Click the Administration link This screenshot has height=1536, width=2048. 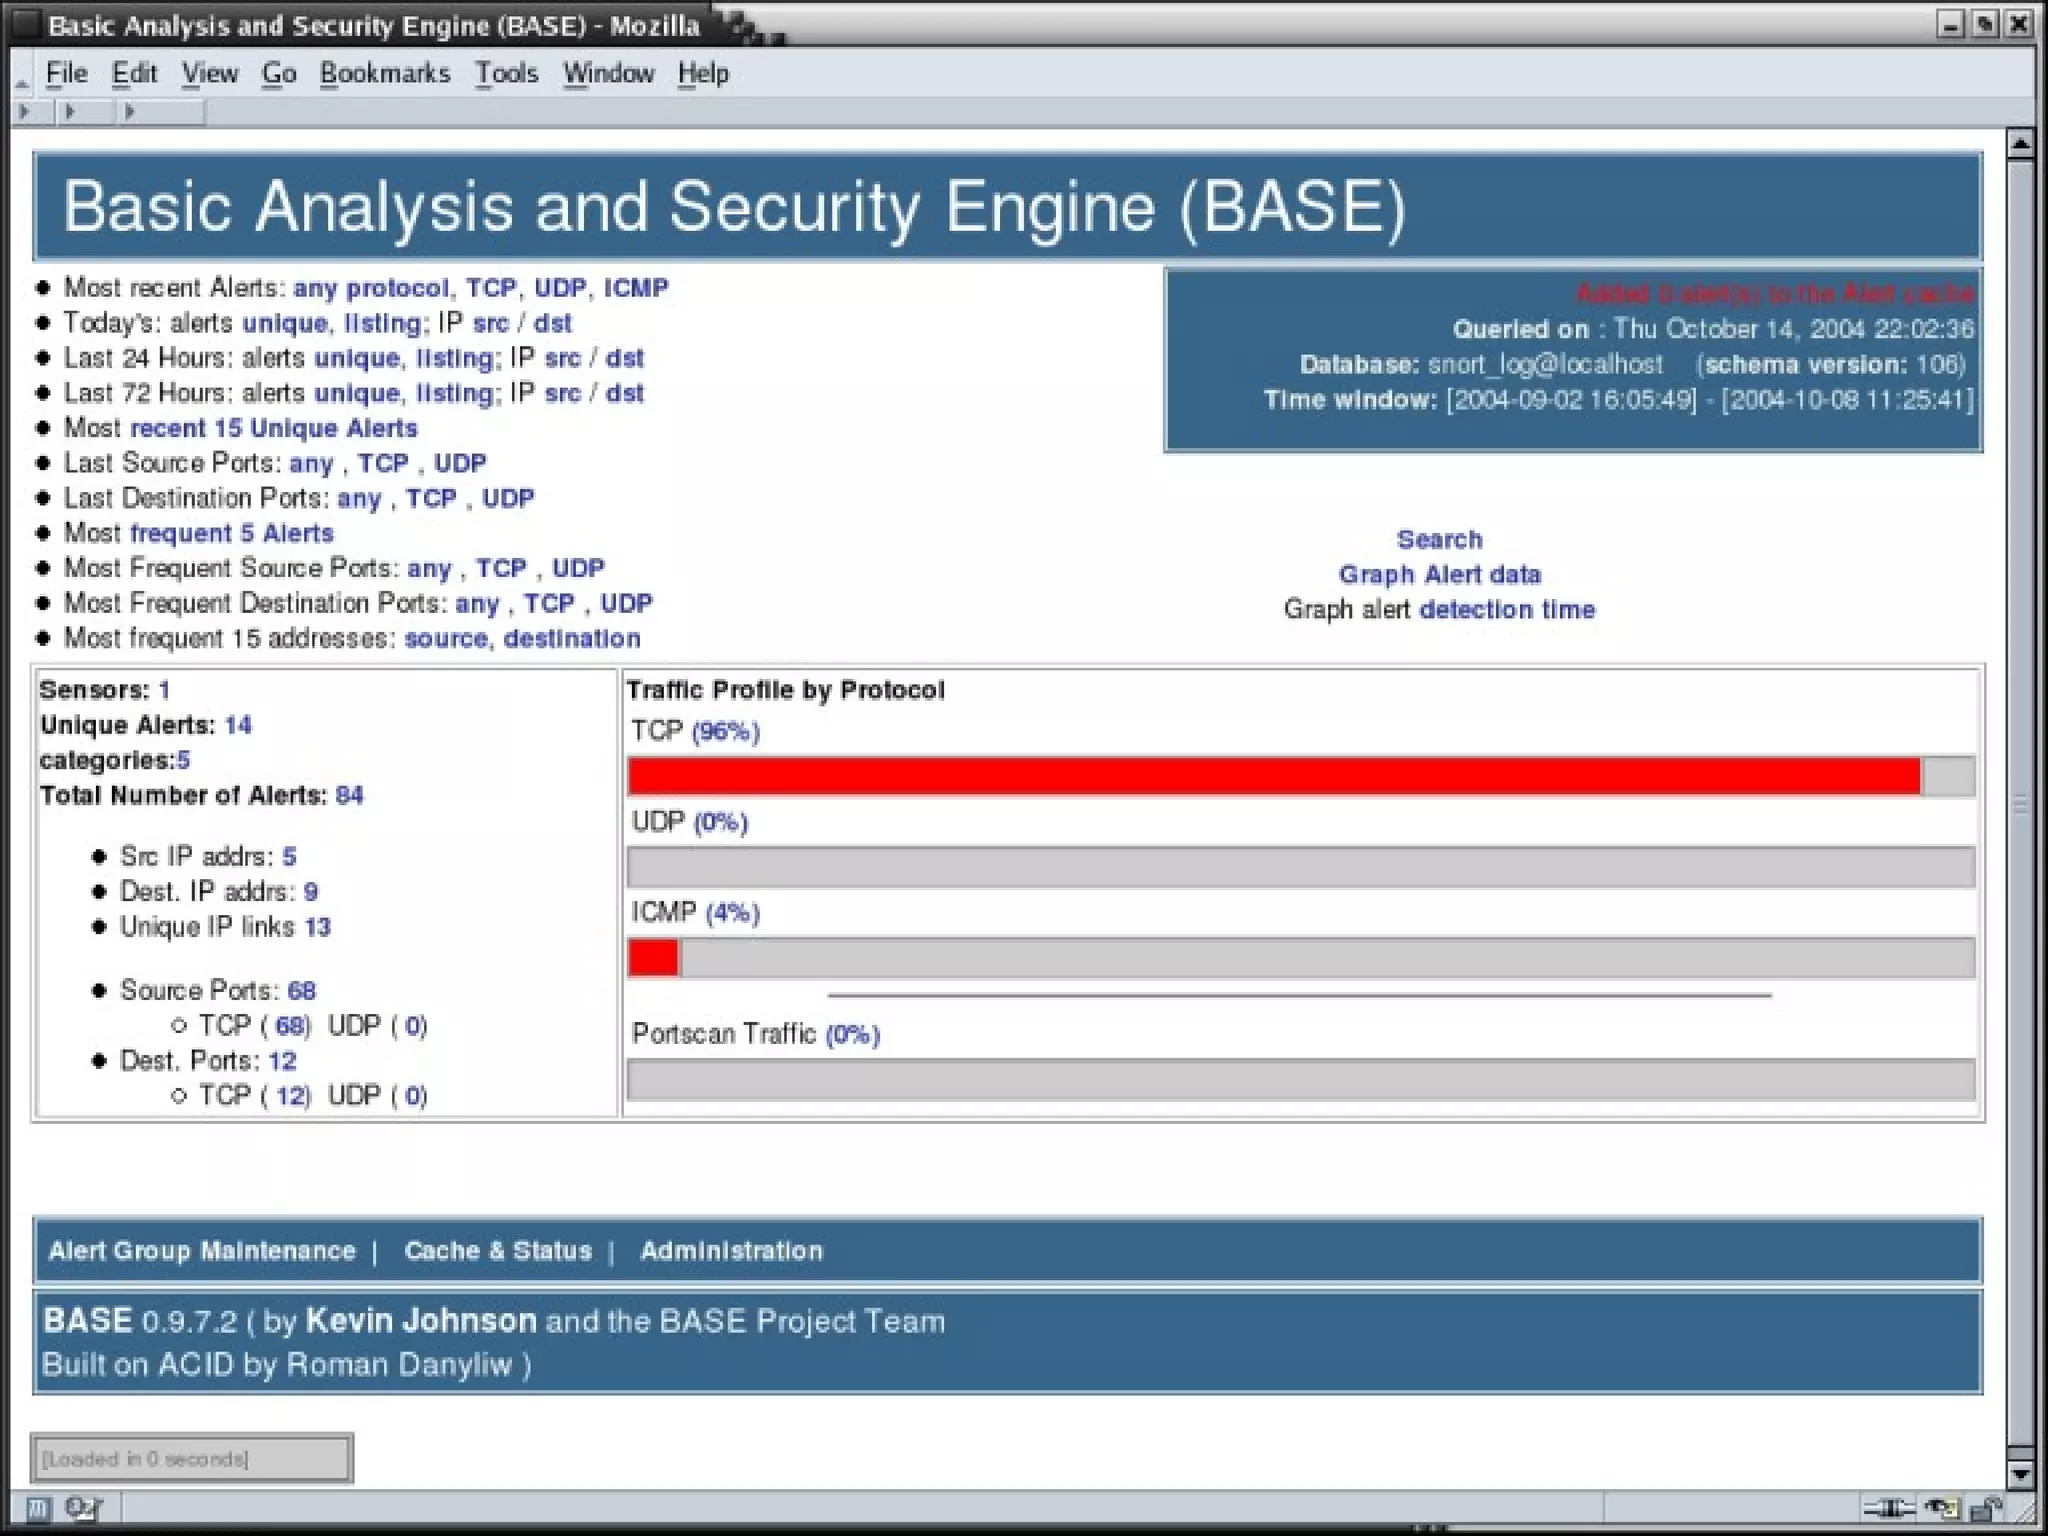tap(731, 1251)
